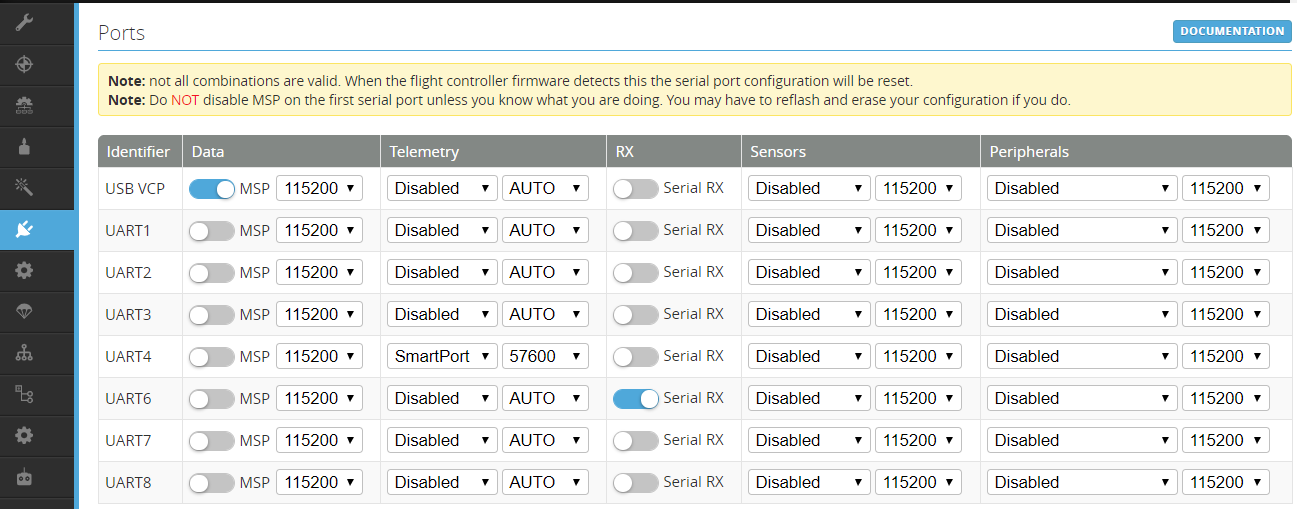This screenshot has width=1297, height=509.
Task: Open UART8 Peripherals Disabled dropdown
Action: (1081, 482)
